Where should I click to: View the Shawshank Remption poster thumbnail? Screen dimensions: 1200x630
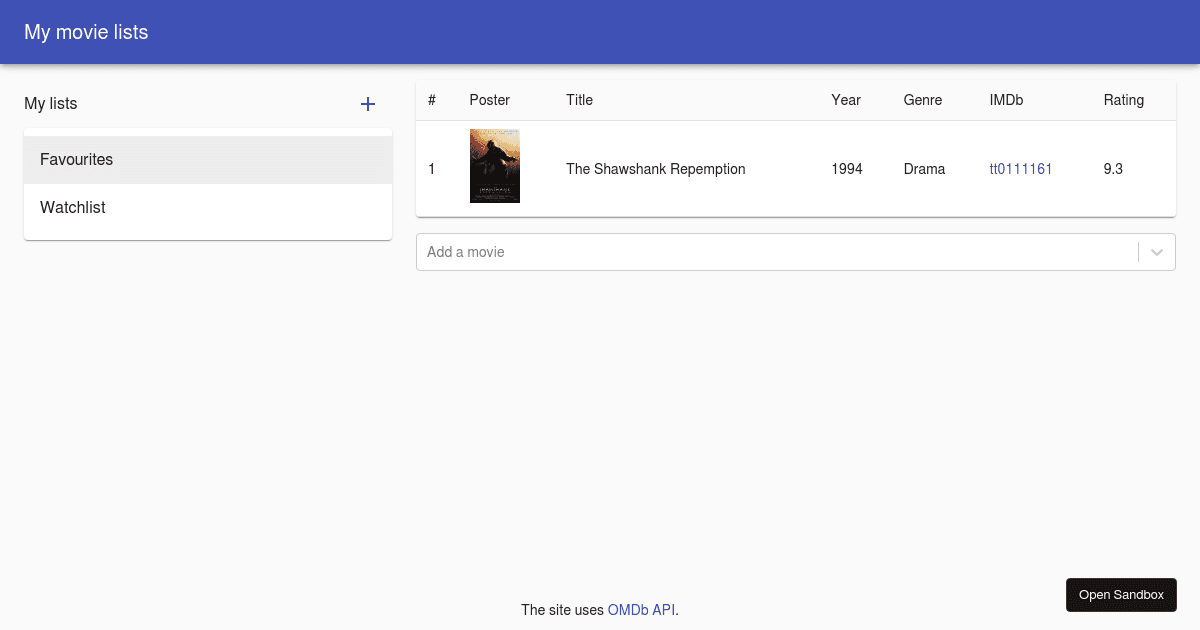pyautogui.click(x=494, y=165)
